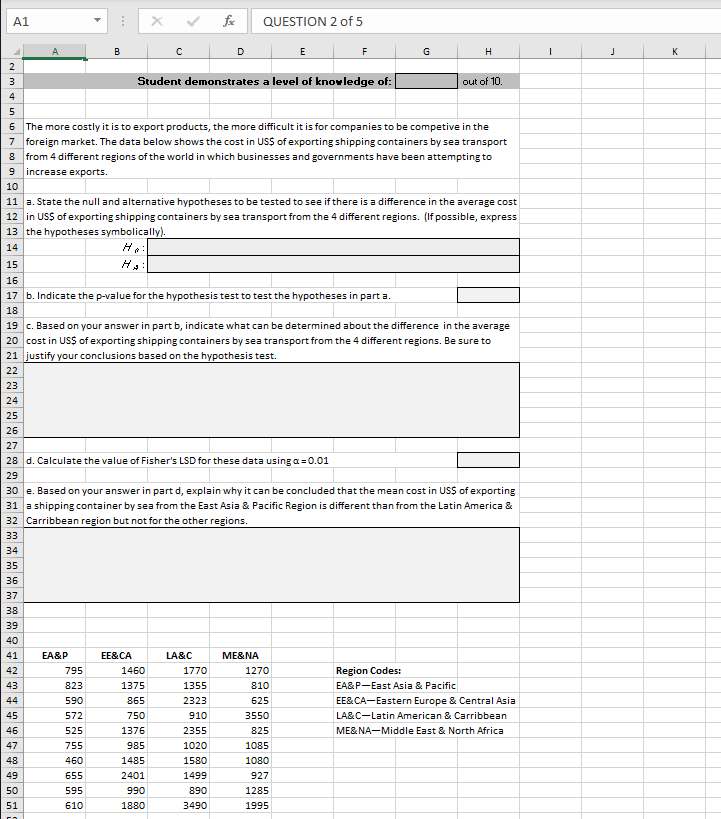
Task: Click the Fisher's LSD answer box
Action: pos(488,460)
